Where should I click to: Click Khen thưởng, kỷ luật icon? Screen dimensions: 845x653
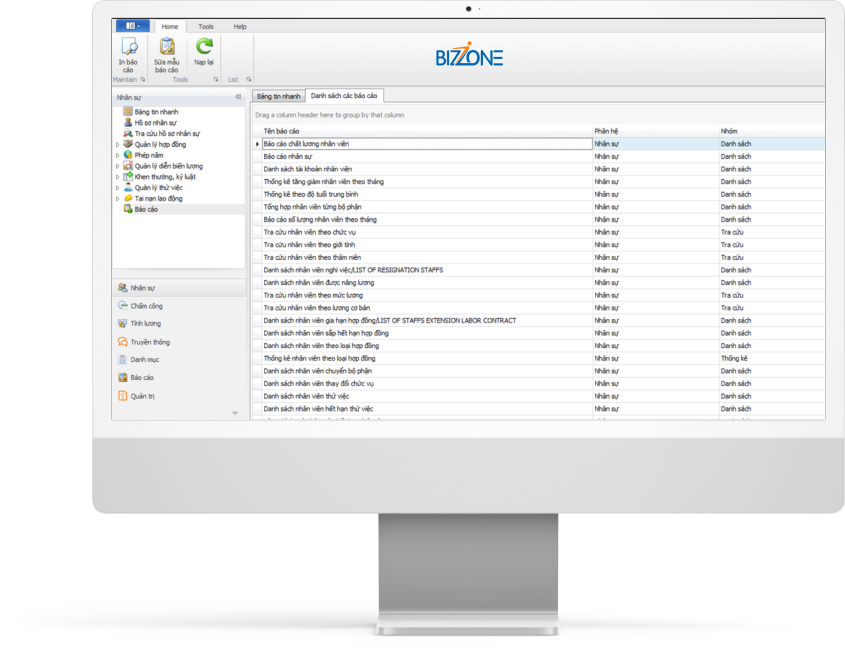[x=128, y=176]
